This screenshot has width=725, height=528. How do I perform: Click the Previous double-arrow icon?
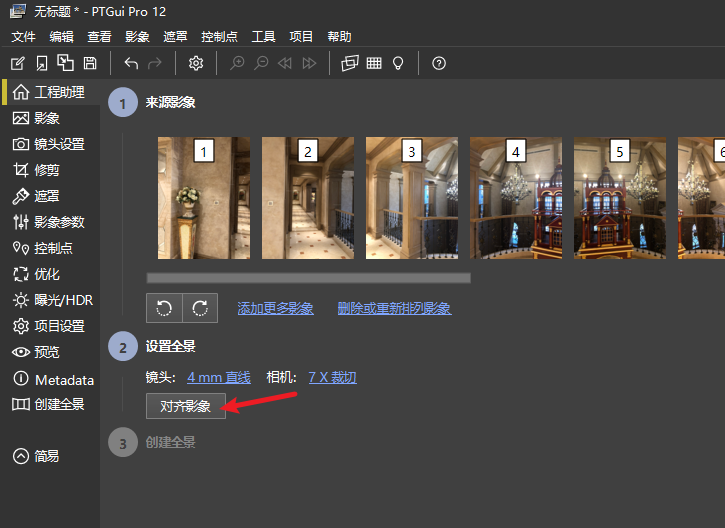tap(285, 63)
